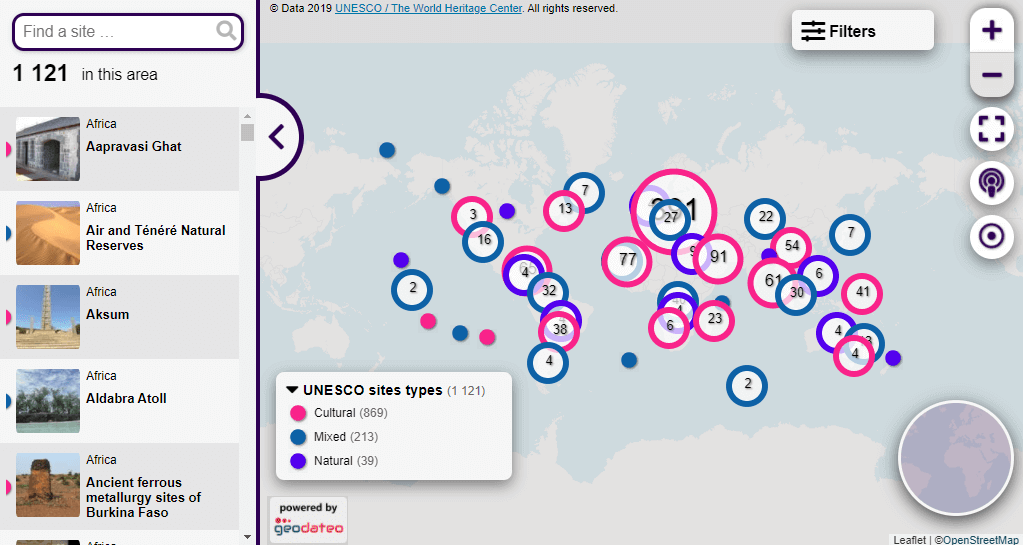The width and height of the screenshot is (1023, 545).
Task: Click the cluster marker labeled 38
Action: click(559, 331)
